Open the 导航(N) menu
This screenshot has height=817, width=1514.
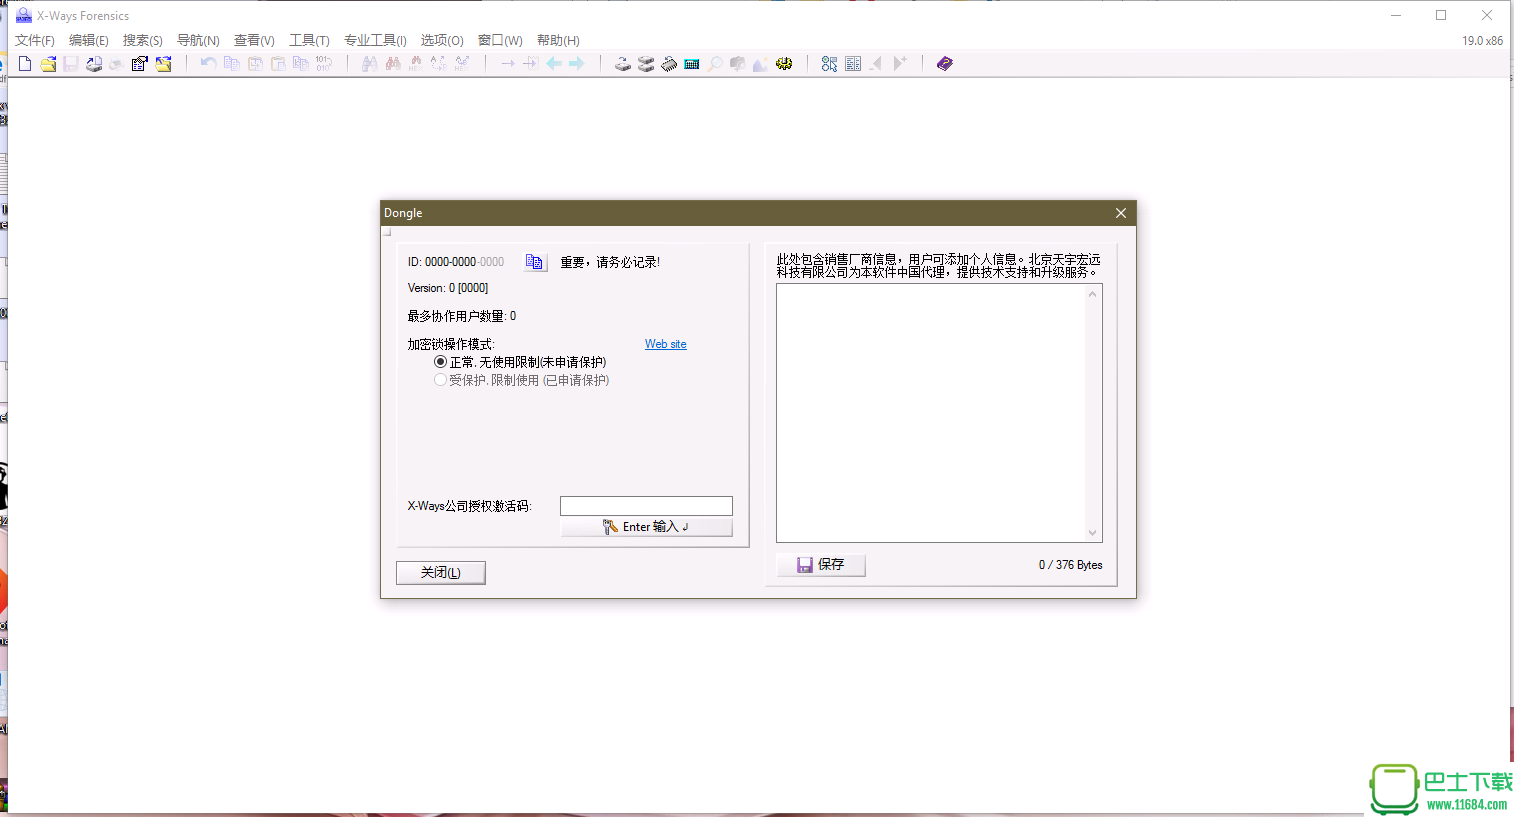click(198, 40)
